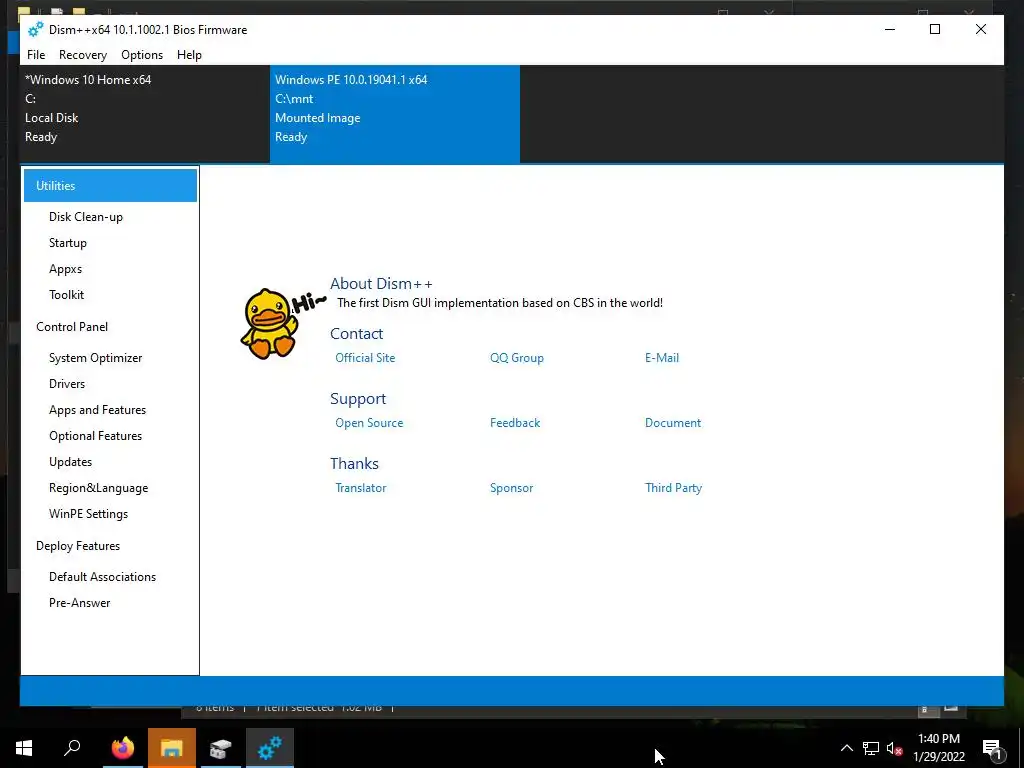Select the Utilities section header
This screenshot has width=1024, height=768.
click(x=110, y=185)
